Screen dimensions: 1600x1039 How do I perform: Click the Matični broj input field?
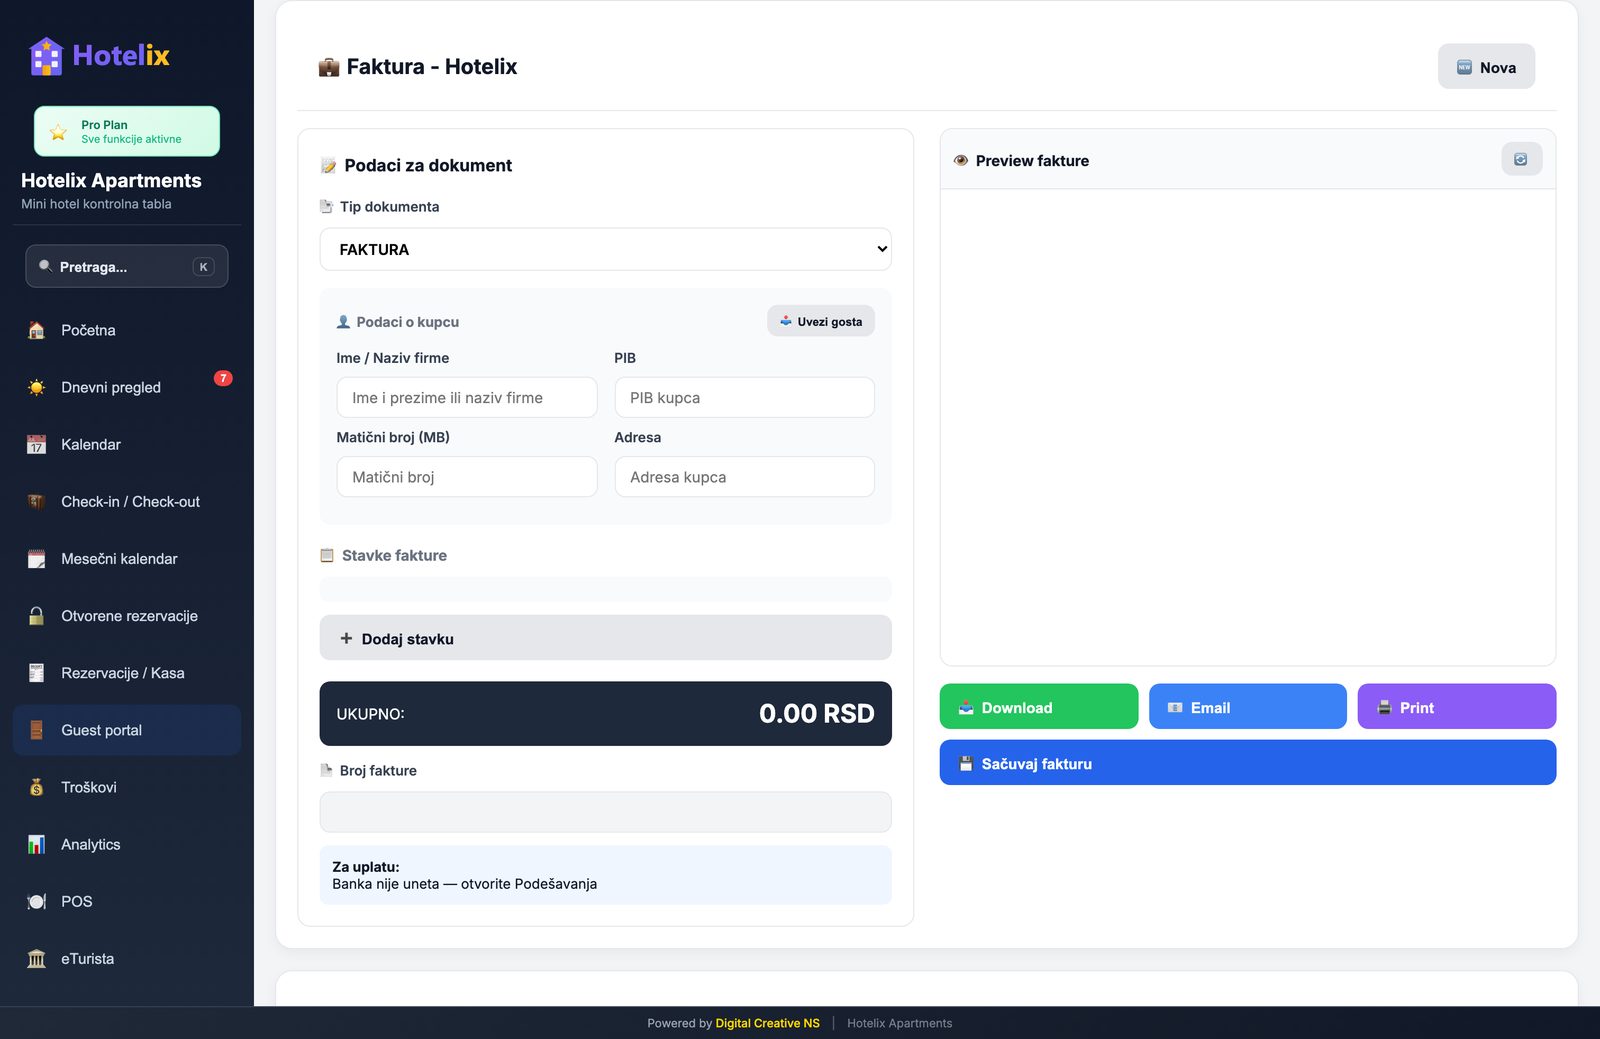tap(467, 477)
